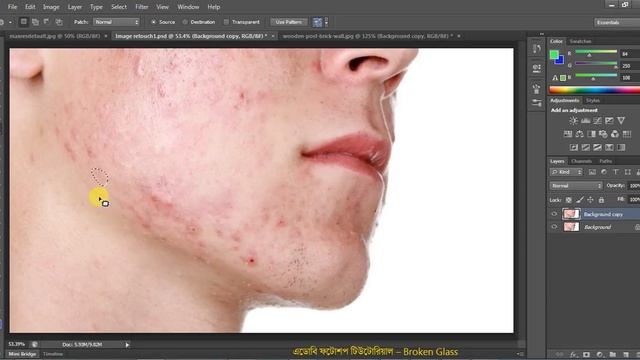Filter layers by shape layers icon

coord(627,172)
